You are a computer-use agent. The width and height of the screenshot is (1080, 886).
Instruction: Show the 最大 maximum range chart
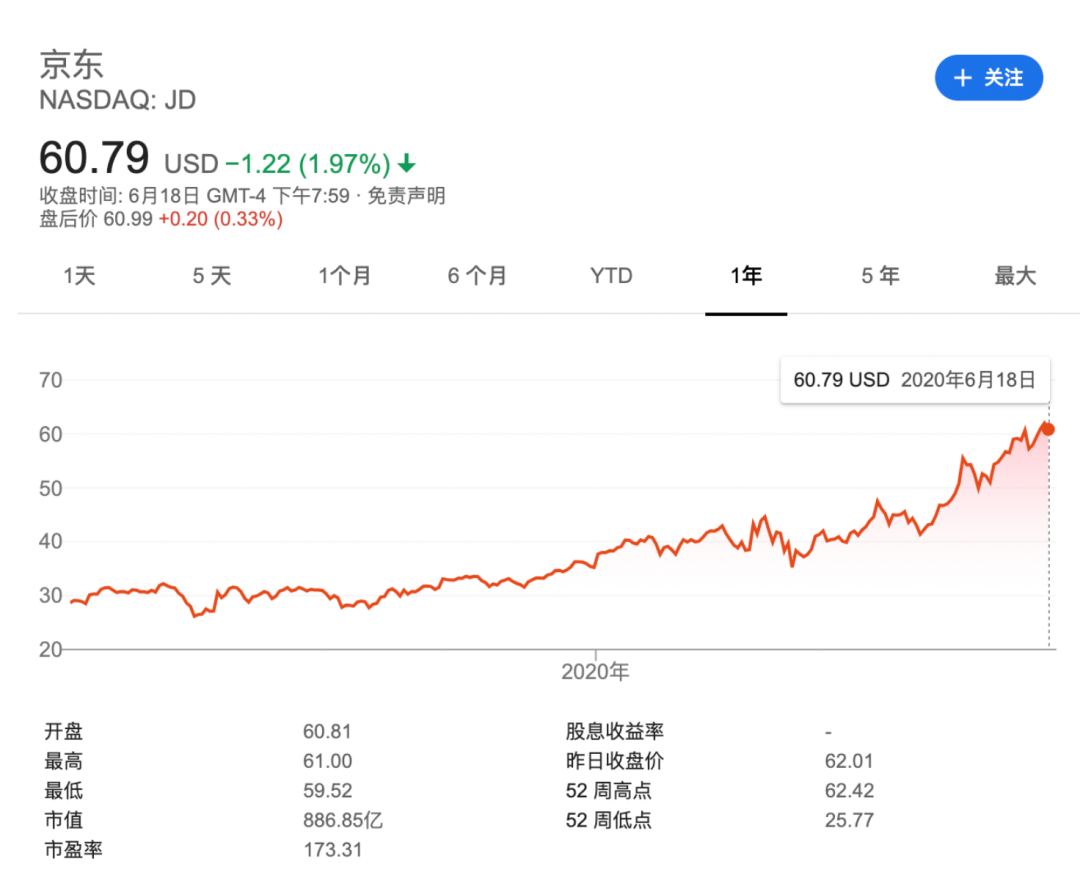pos(1015,276)
